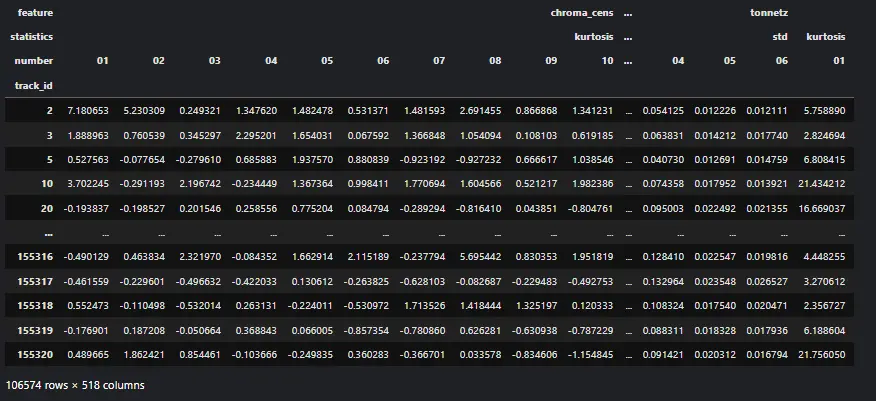Click the cell 2.295201
876x401 pixels.
[256, 135]
